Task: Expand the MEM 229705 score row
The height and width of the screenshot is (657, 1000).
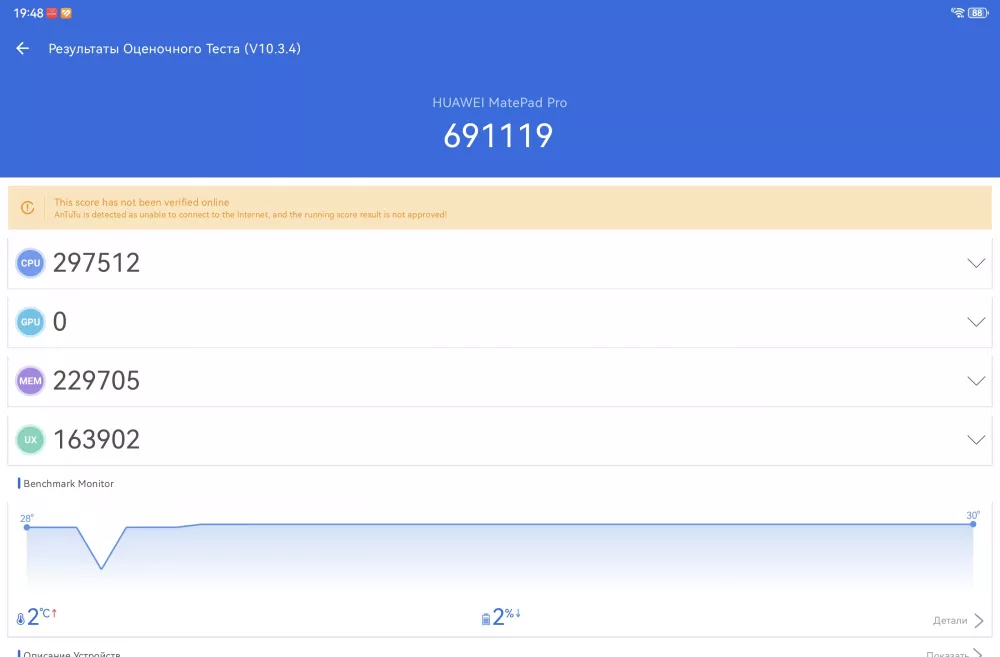Action: 500,381
